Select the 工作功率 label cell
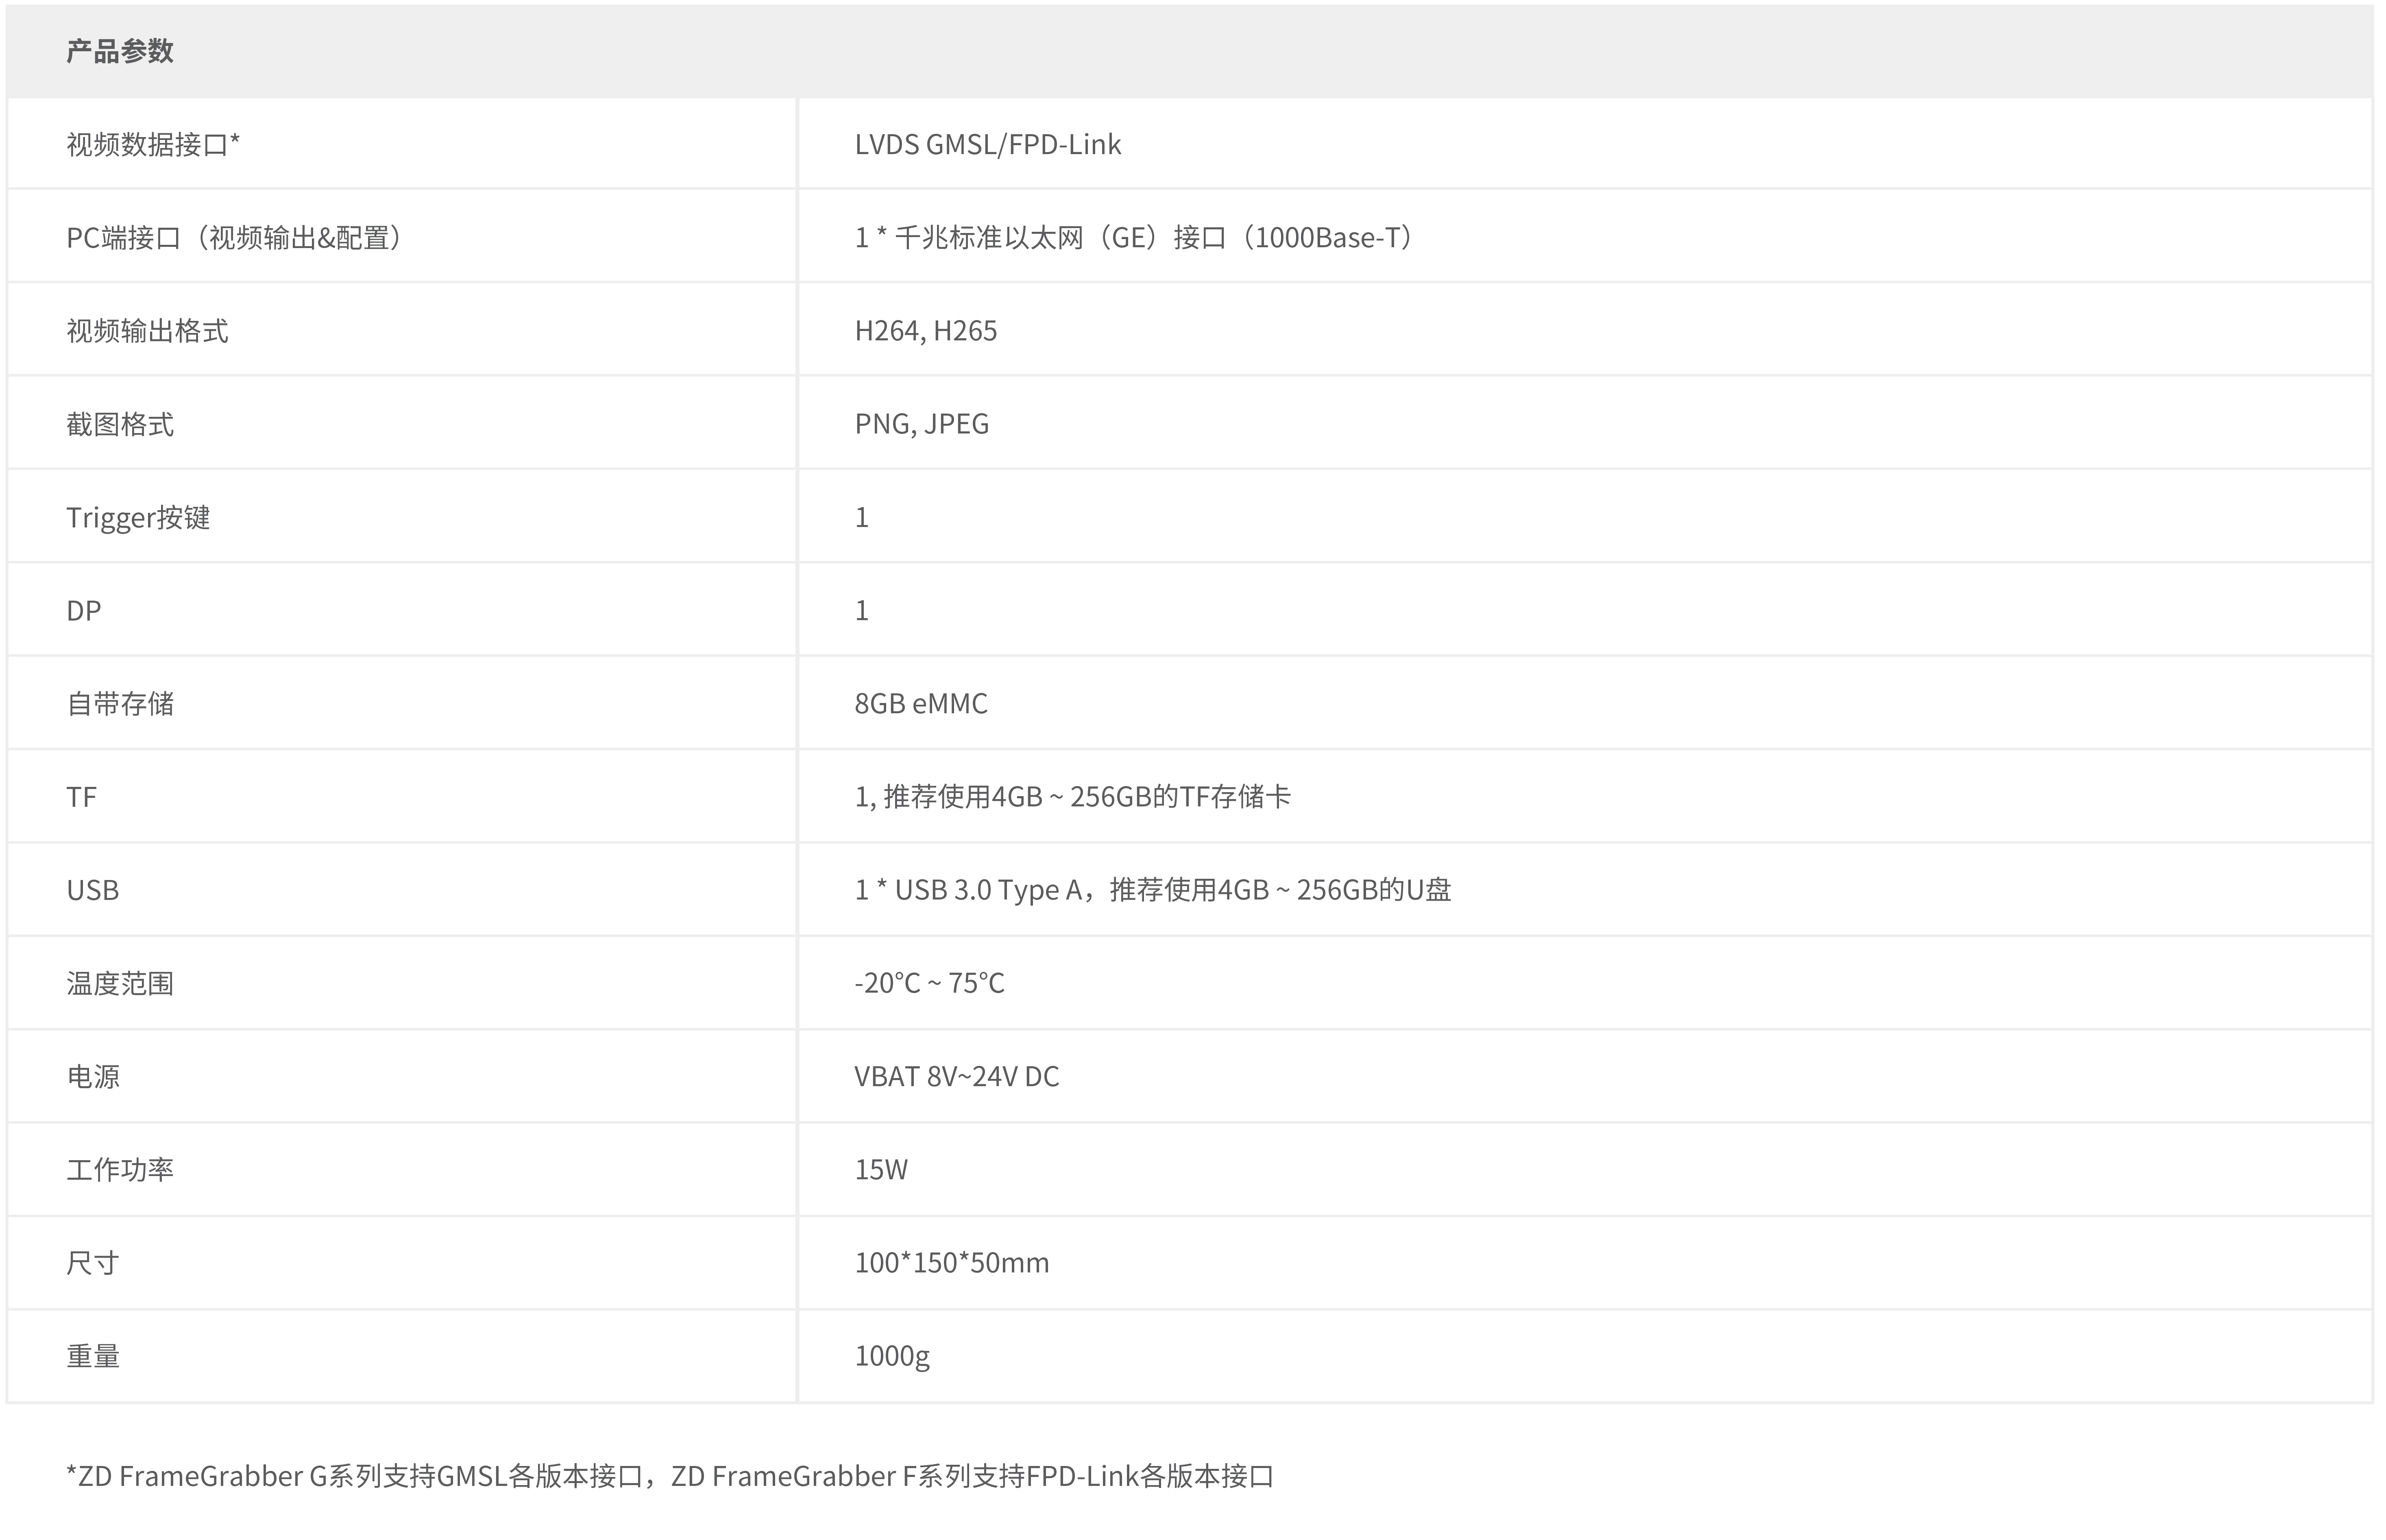 tap(402, 1169)
